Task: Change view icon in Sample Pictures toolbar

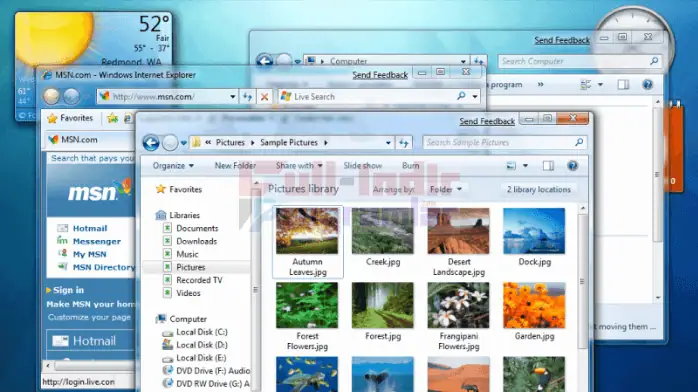Action: [511, 166]
